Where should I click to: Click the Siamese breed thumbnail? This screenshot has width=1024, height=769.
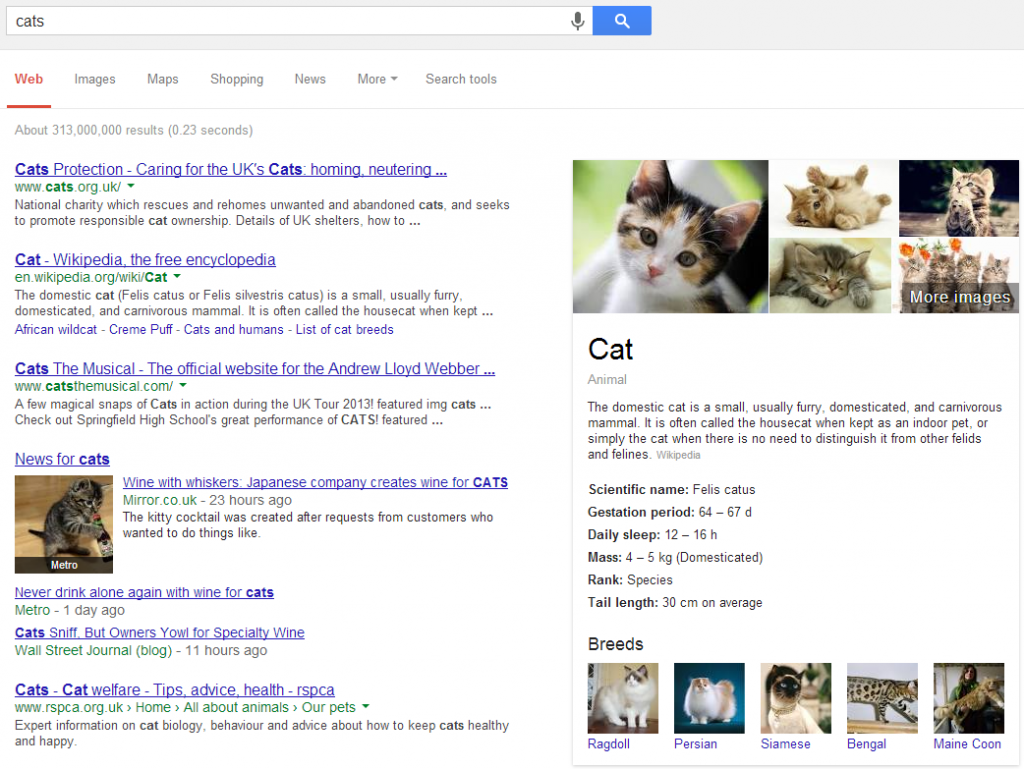pyautogui.click(x=796, y=698)
